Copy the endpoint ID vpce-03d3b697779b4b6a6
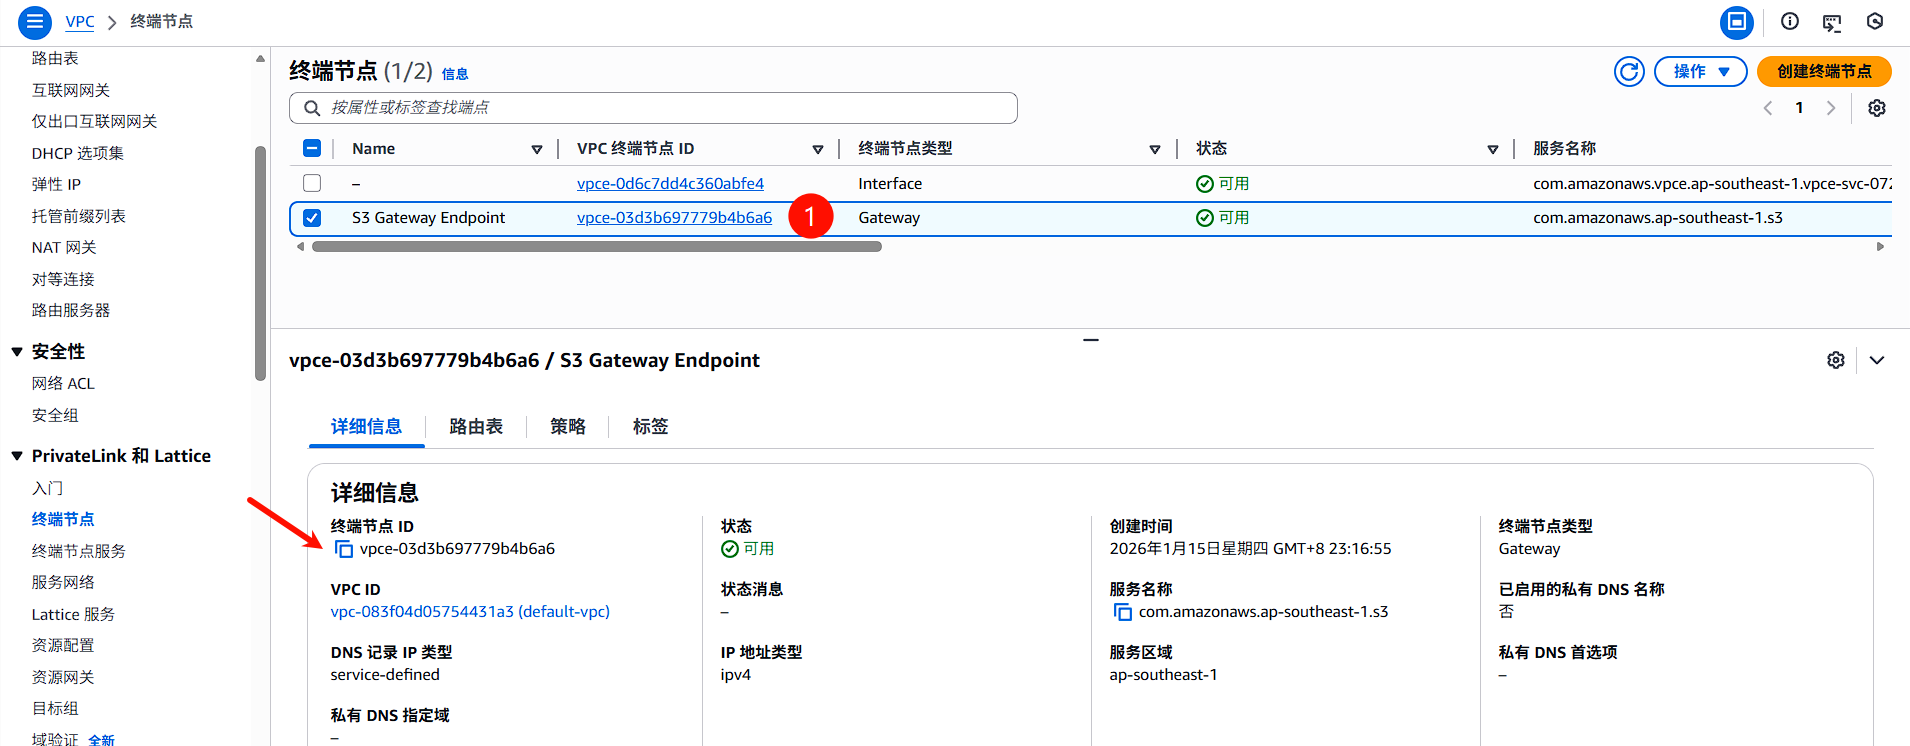Image resolution: width=1910 pixels, height=746 pixels. click(344, 549)
